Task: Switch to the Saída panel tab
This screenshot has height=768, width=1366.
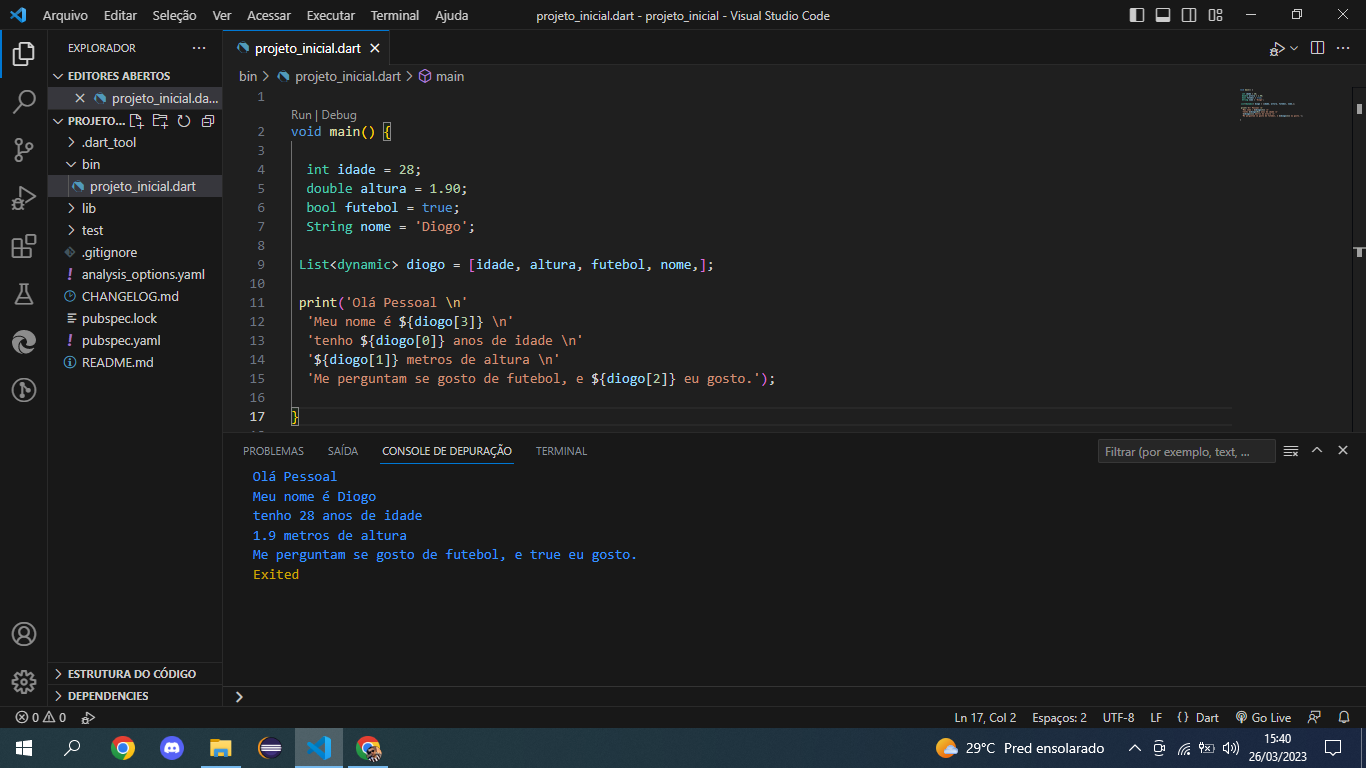Action: [343, 451]
